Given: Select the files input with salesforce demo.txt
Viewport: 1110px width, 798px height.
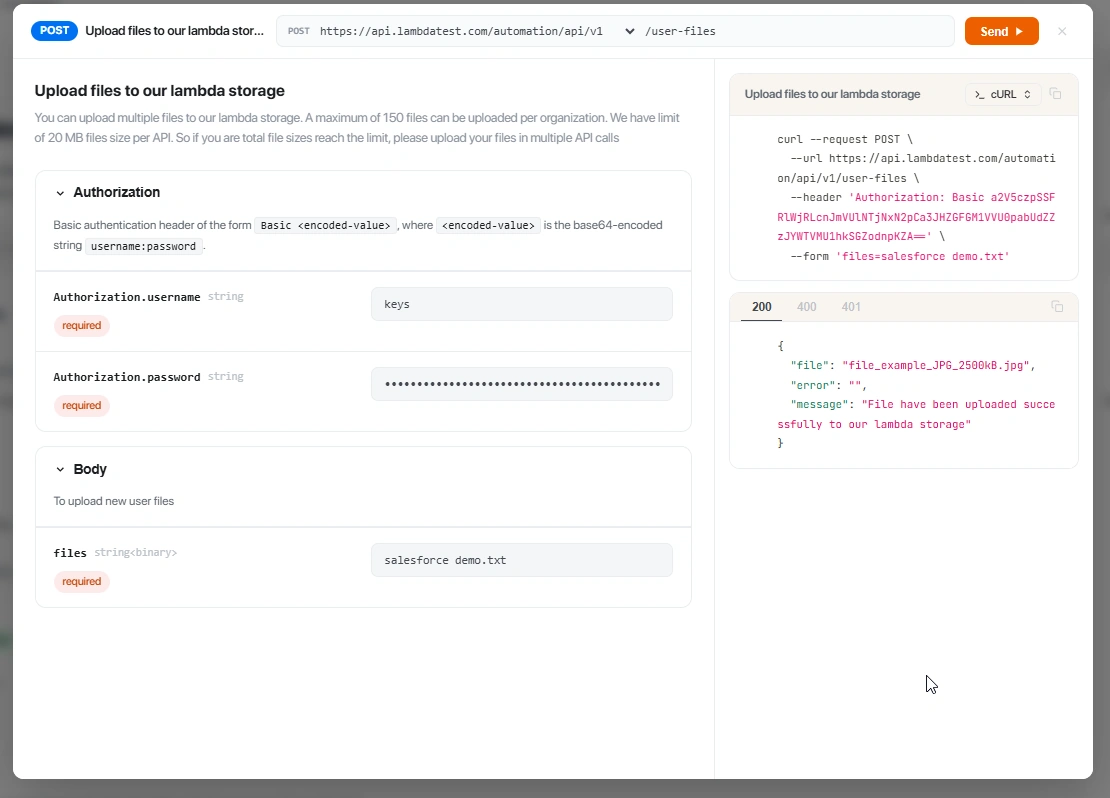Looking at the screenshot, I should click(x=522, y=560).
